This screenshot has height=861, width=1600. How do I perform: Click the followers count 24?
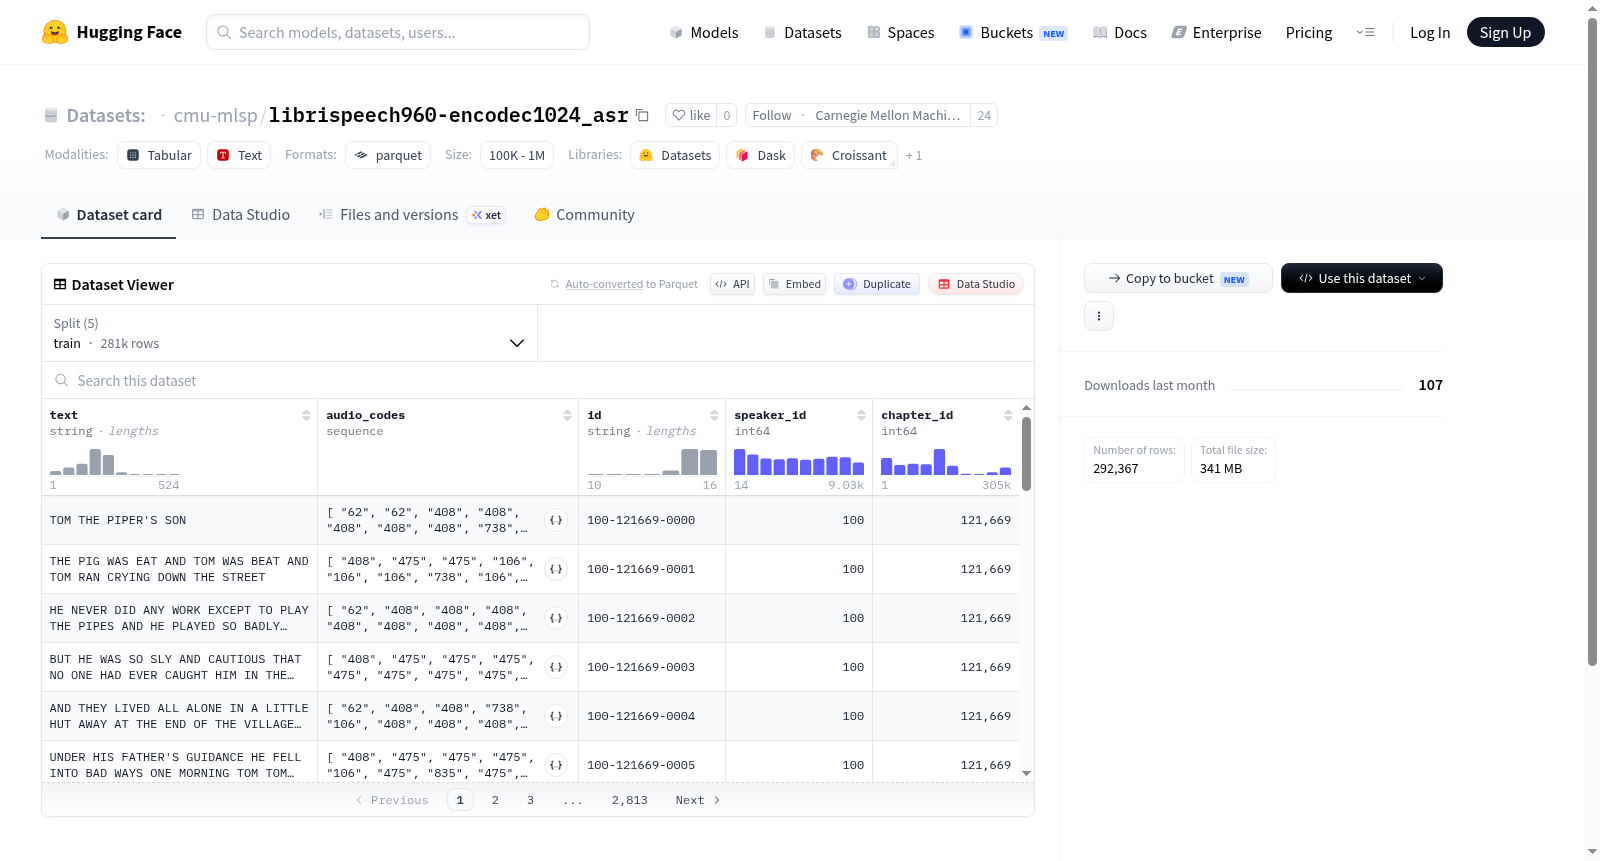click(984, 115)
